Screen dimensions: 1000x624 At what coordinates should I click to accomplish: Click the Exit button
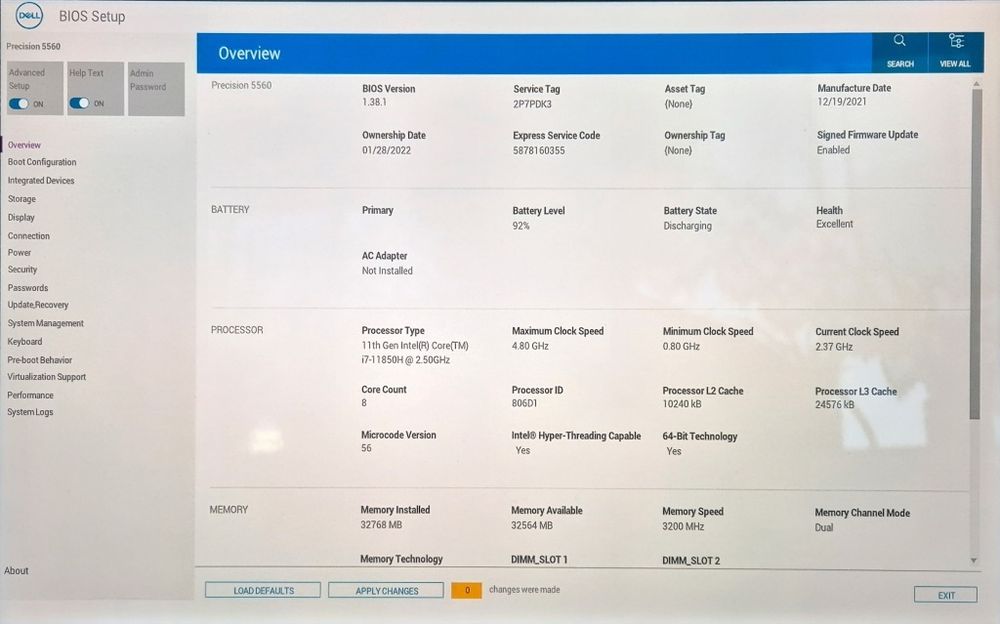tap(946, 595)
